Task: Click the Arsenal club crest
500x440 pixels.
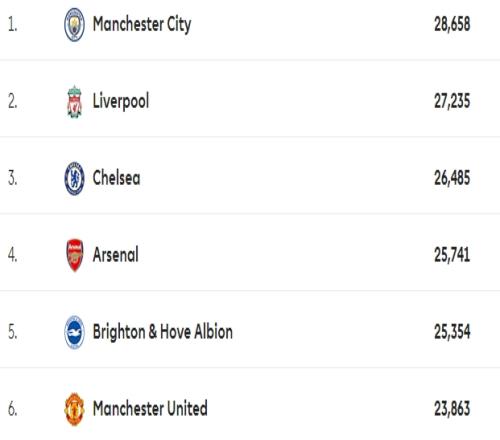Action: click(75, 255)
